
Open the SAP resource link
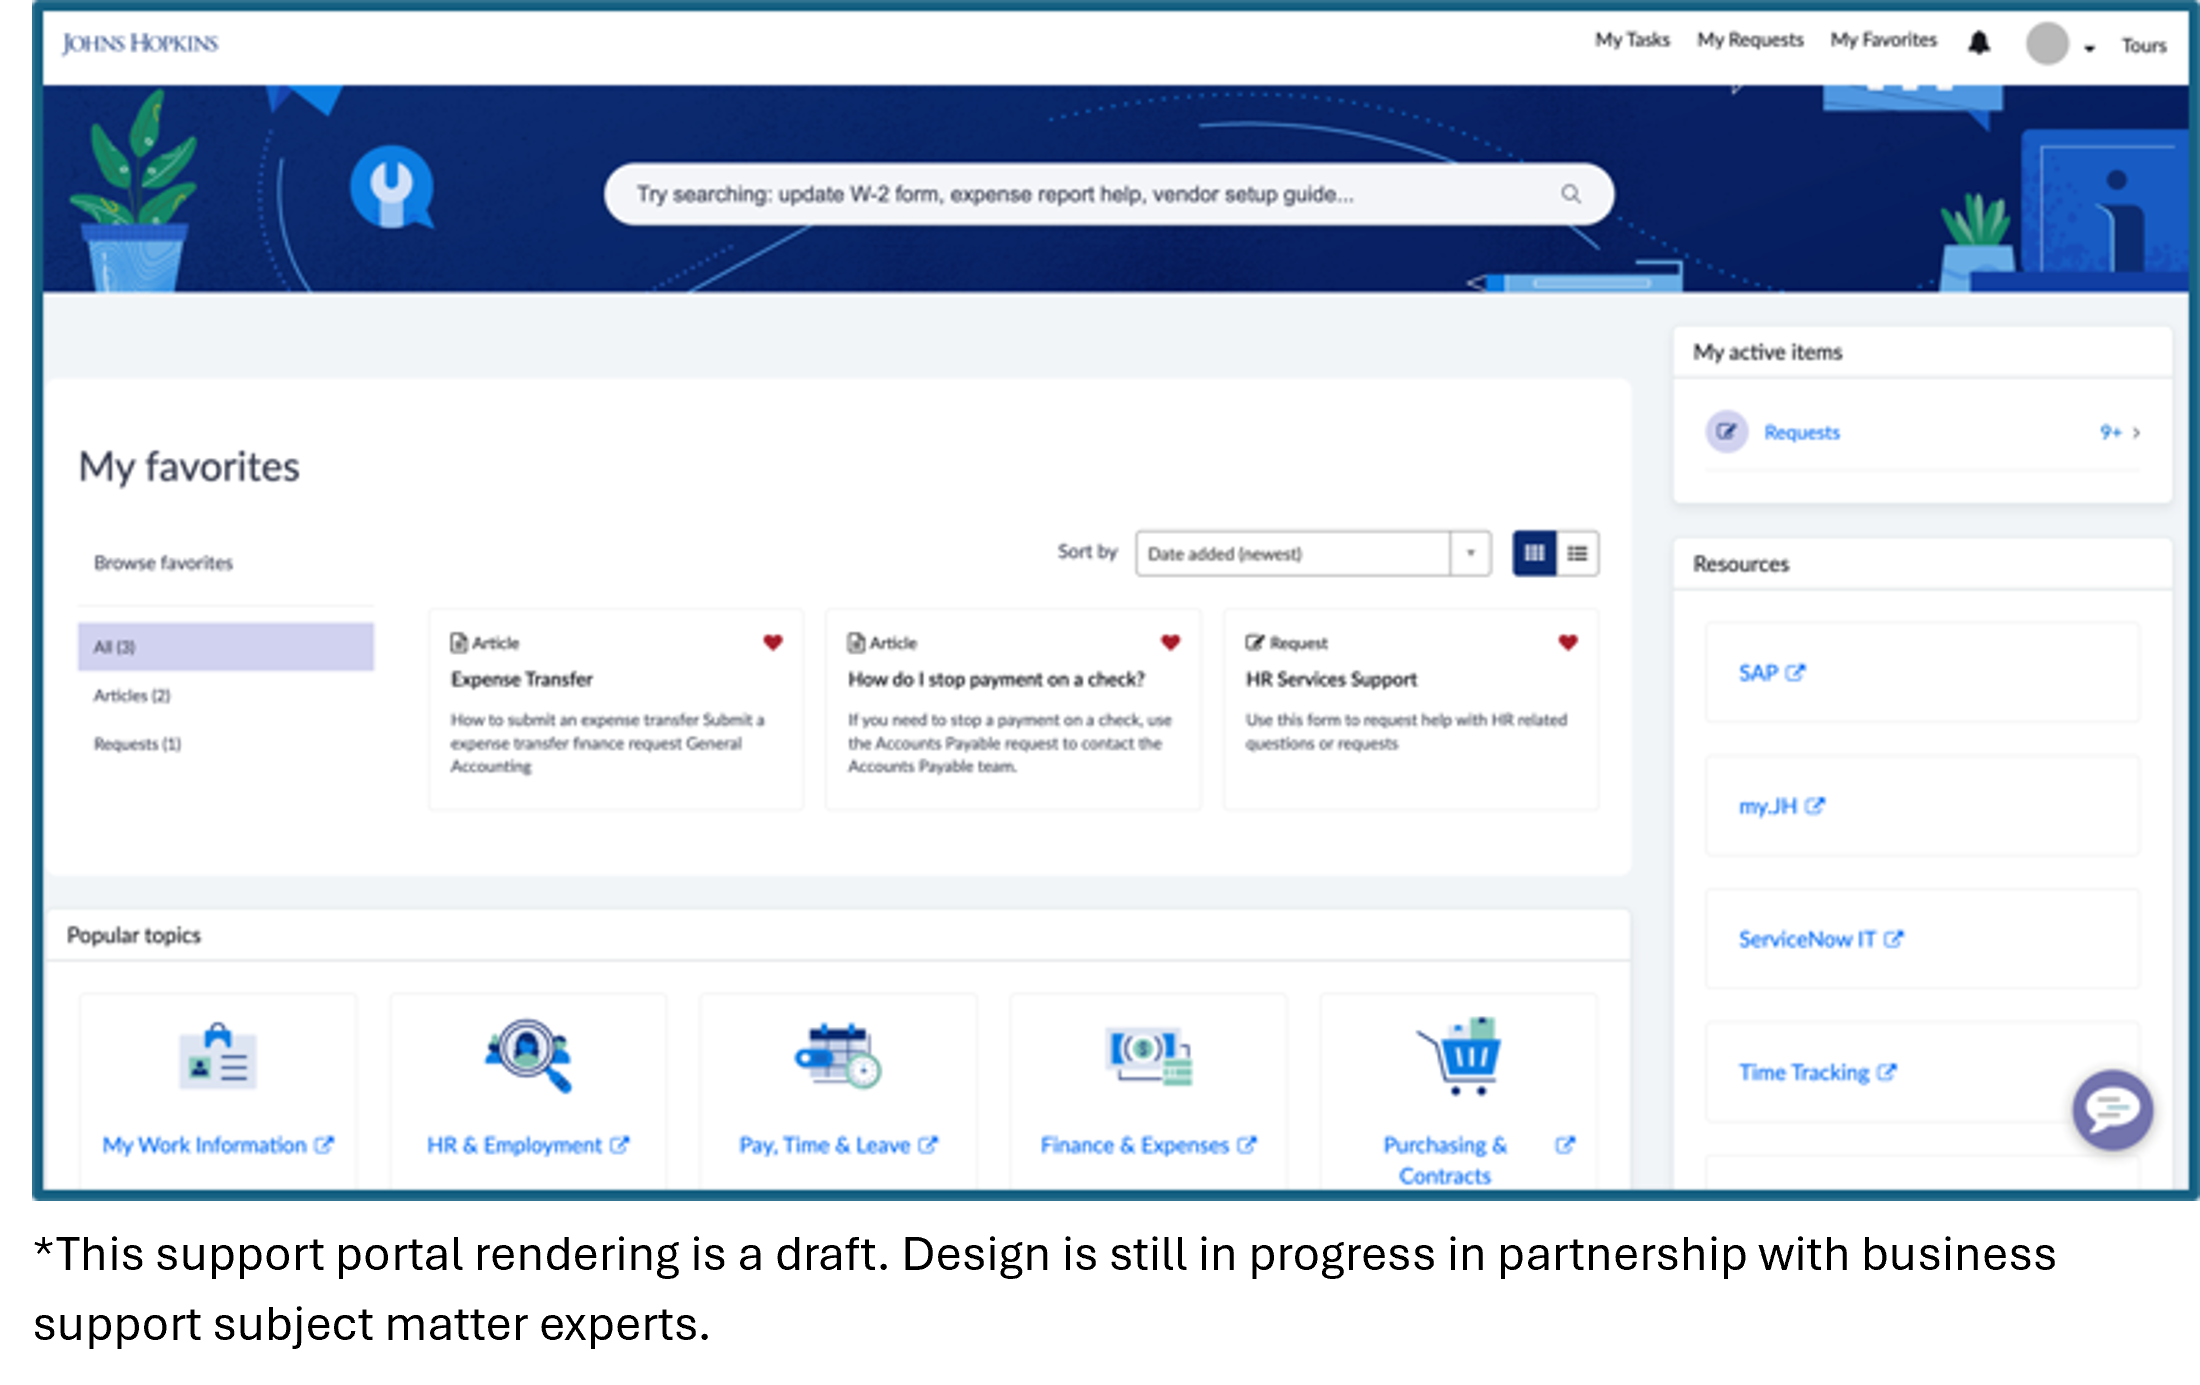[1758, 672]
